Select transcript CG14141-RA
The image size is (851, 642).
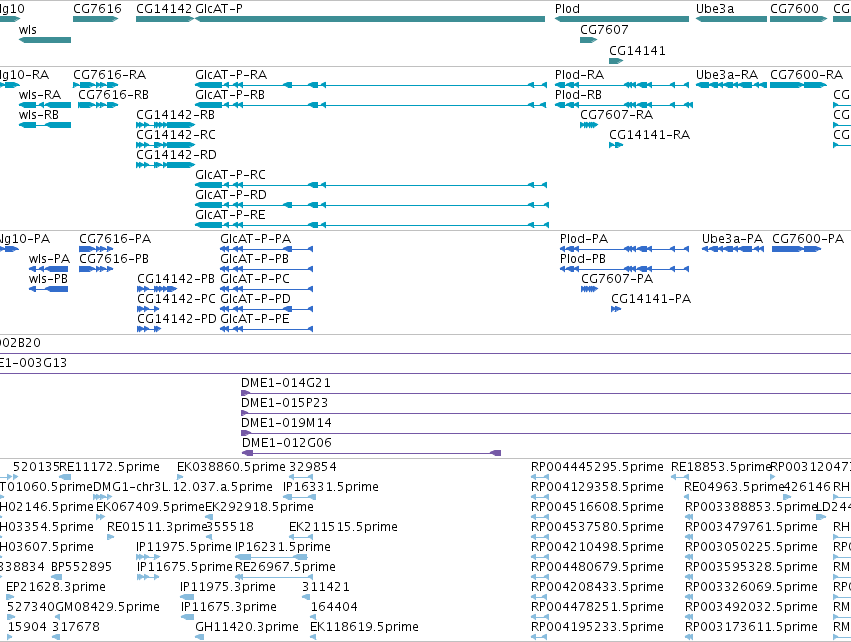pyautogui.click(x=616, y=145)
